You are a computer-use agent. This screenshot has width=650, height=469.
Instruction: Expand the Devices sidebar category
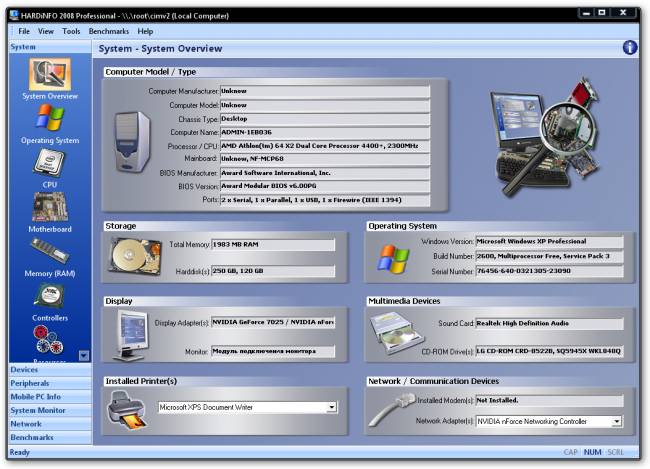click(x=25, y=370)
